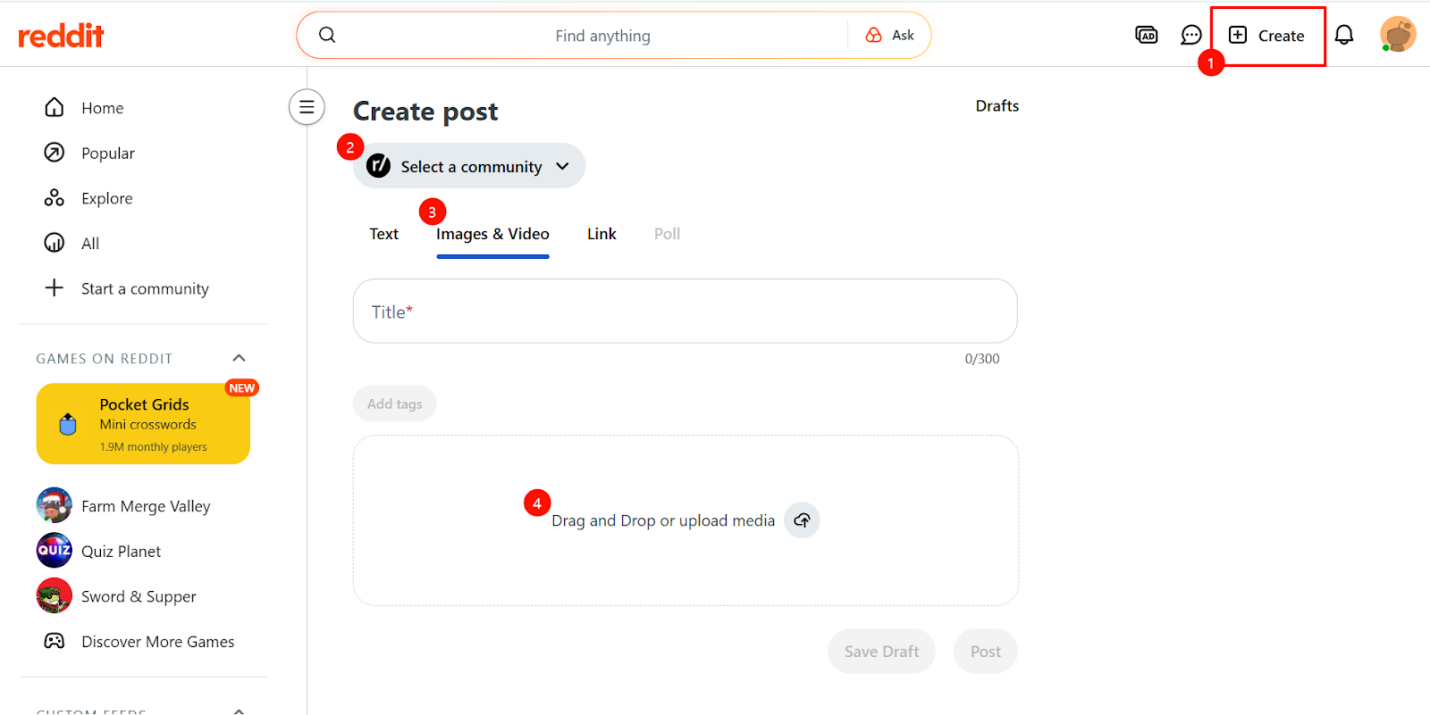The height and width of the screenshot is (715, 1430).
Task: Click Start a community
Action: [x=144, y=289]
